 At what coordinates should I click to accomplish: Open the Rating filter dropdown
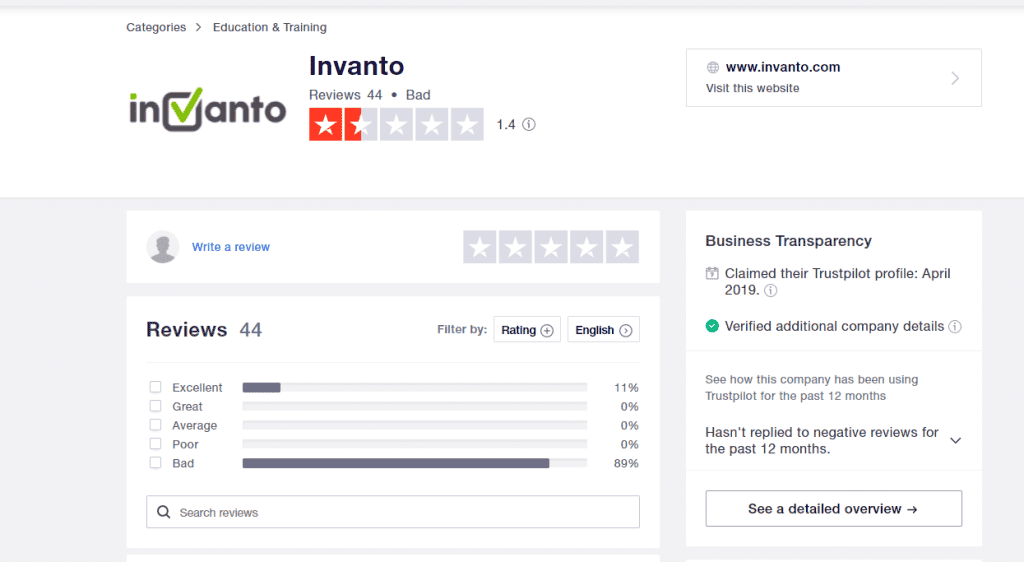pos(527,330)
